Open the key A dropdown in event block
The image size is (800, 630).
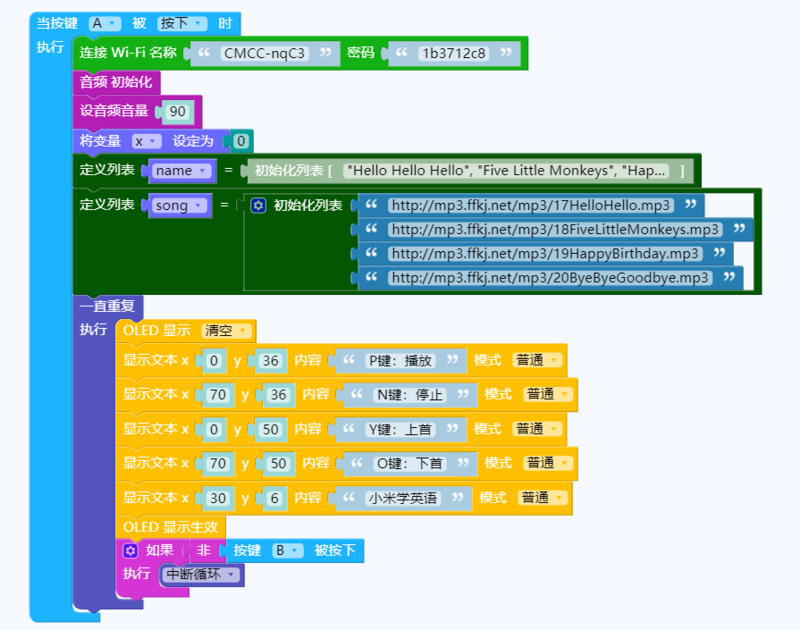pyautogui.click(x=104, y=23)
